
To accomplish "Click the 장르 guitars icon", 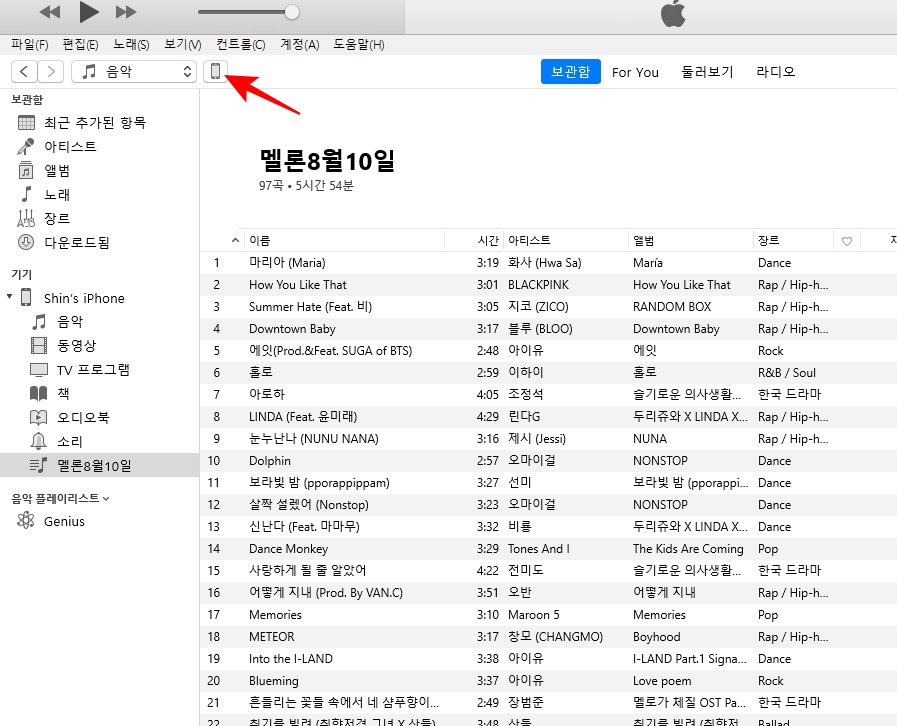I will [26, 218].
